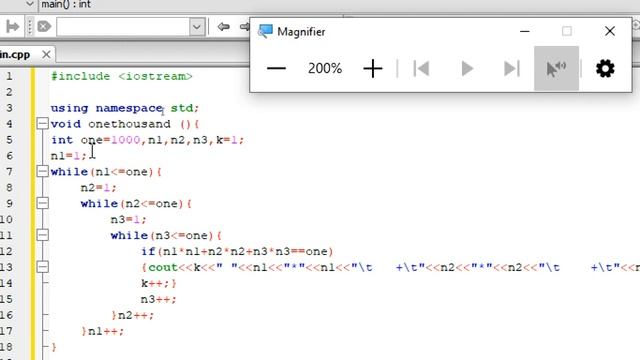Open the toolbar search combo box dropdown
Viewport: 640px width, 360px height.
coord(196,27)
